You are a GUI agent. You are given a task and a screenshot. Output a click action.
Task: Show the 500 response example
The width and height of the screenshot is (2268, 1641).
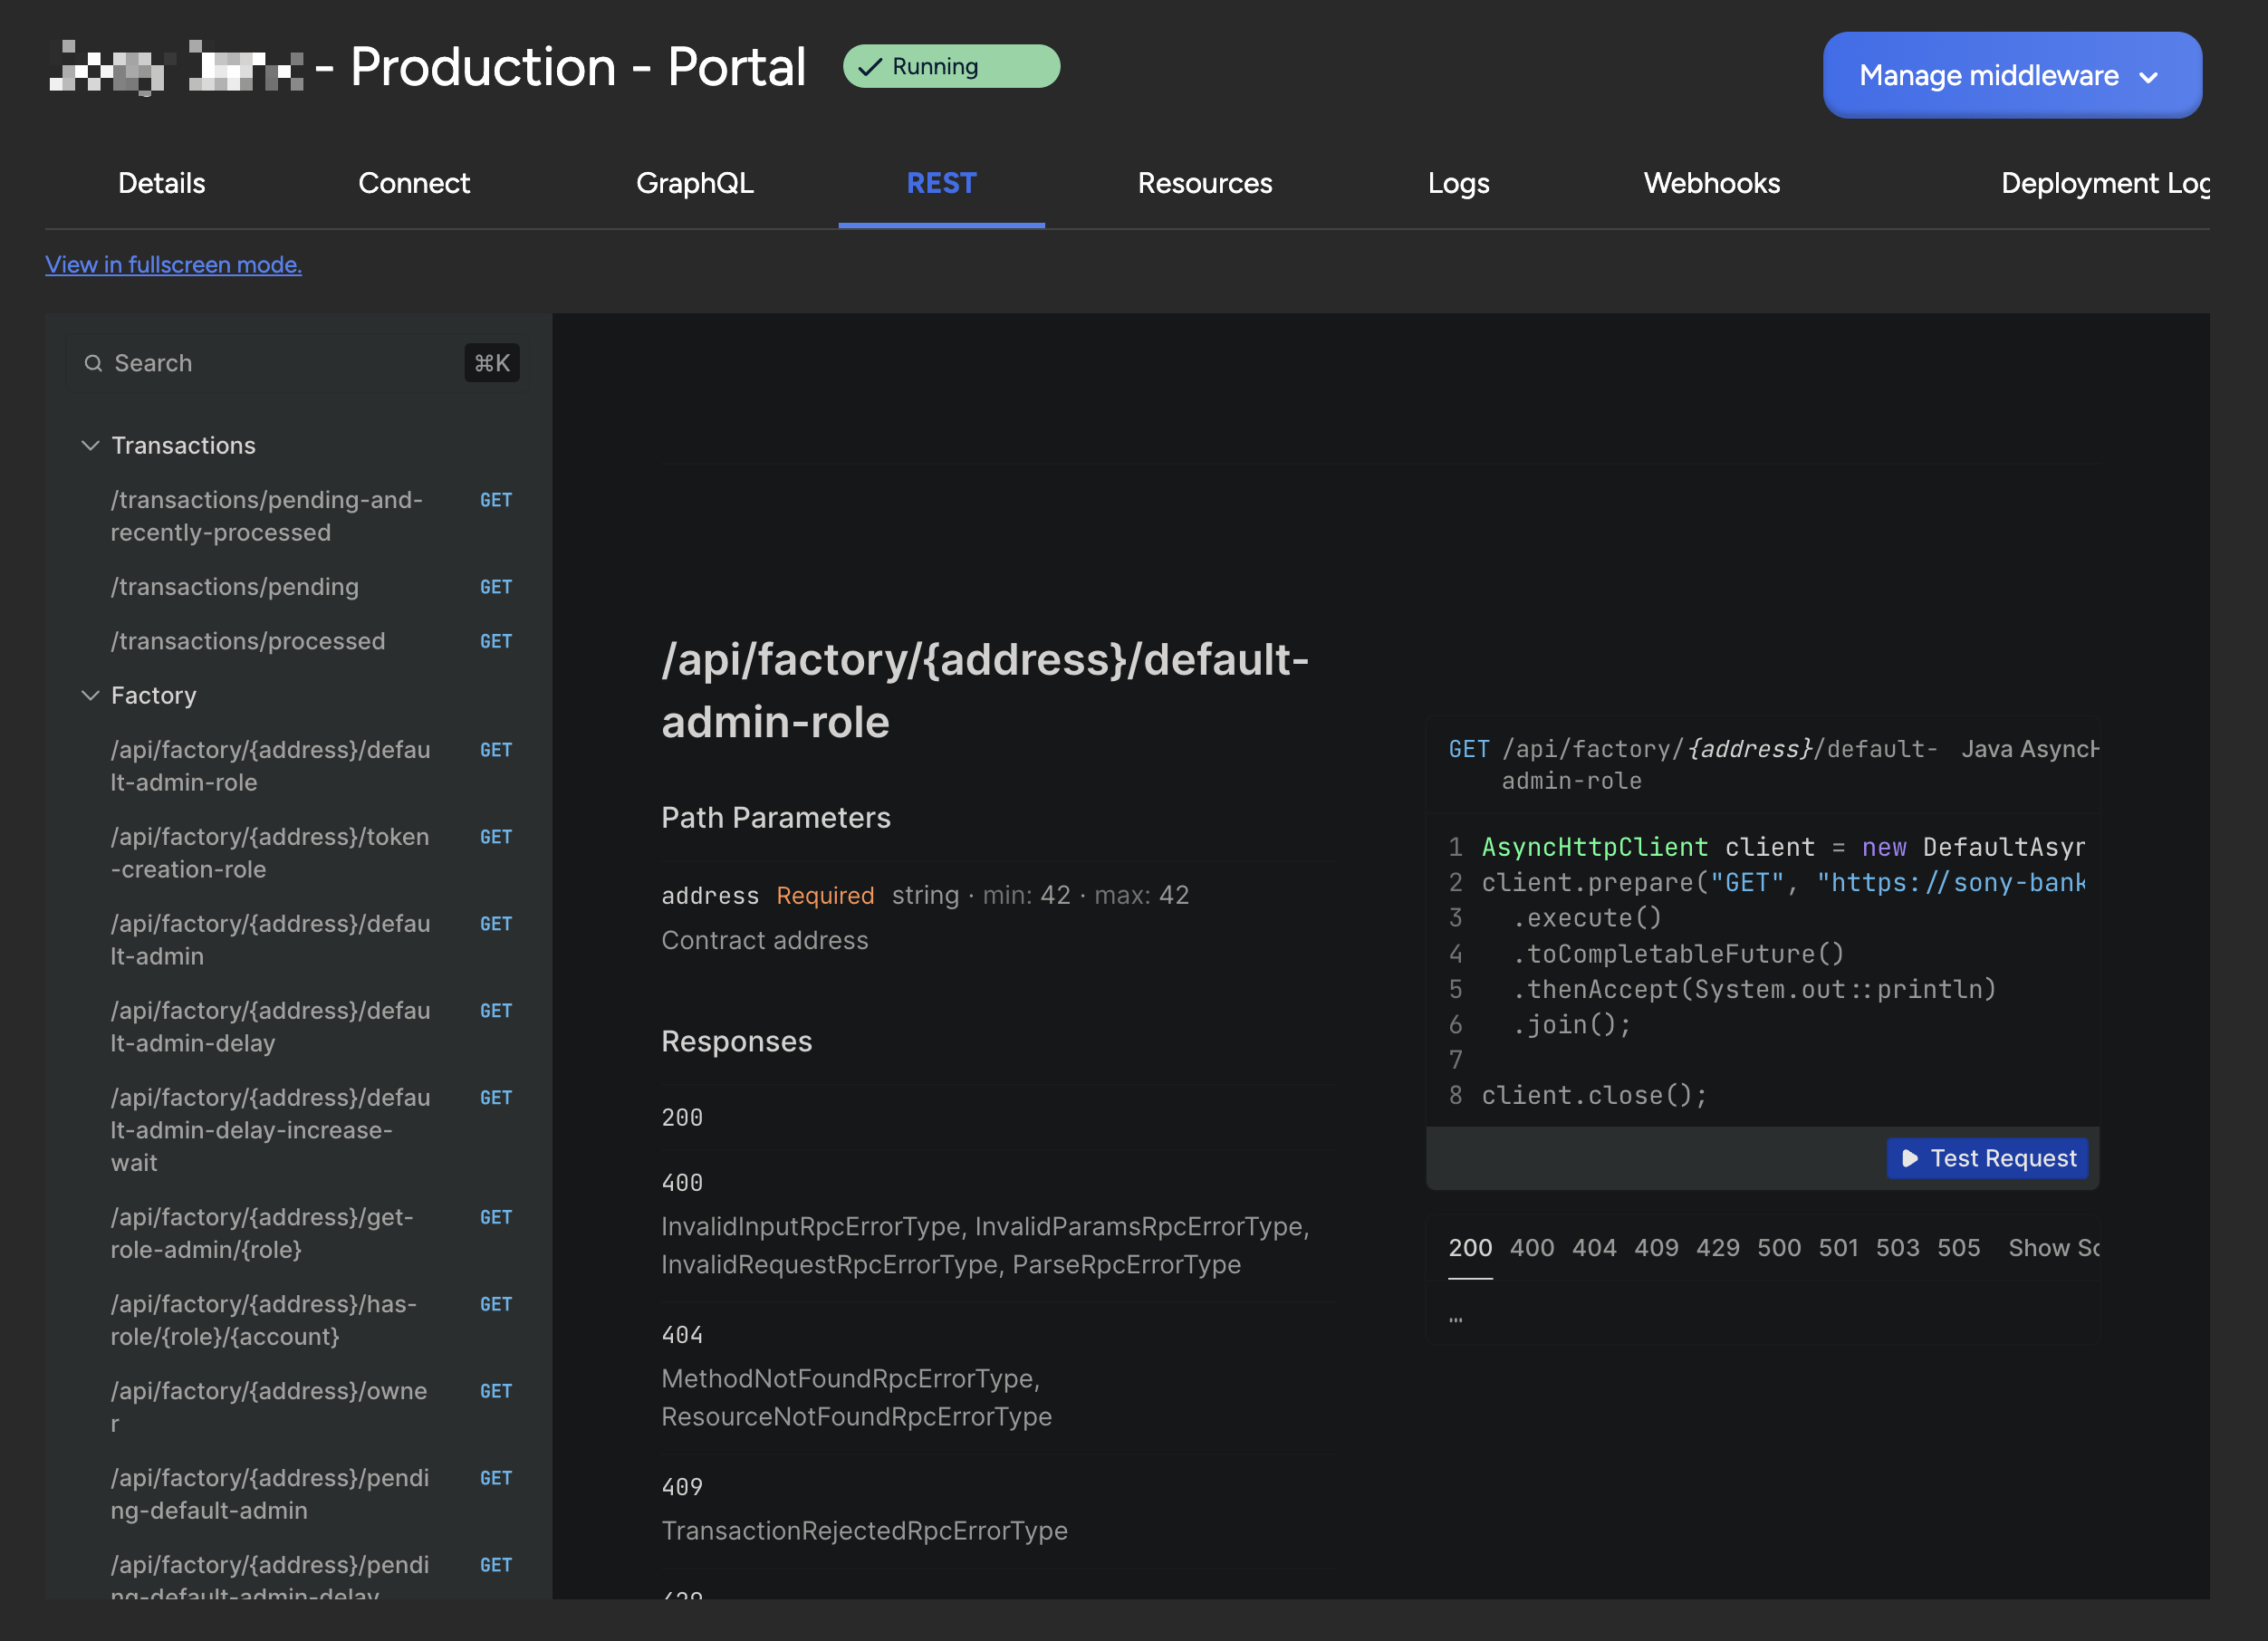[x=1778, y=1247]
